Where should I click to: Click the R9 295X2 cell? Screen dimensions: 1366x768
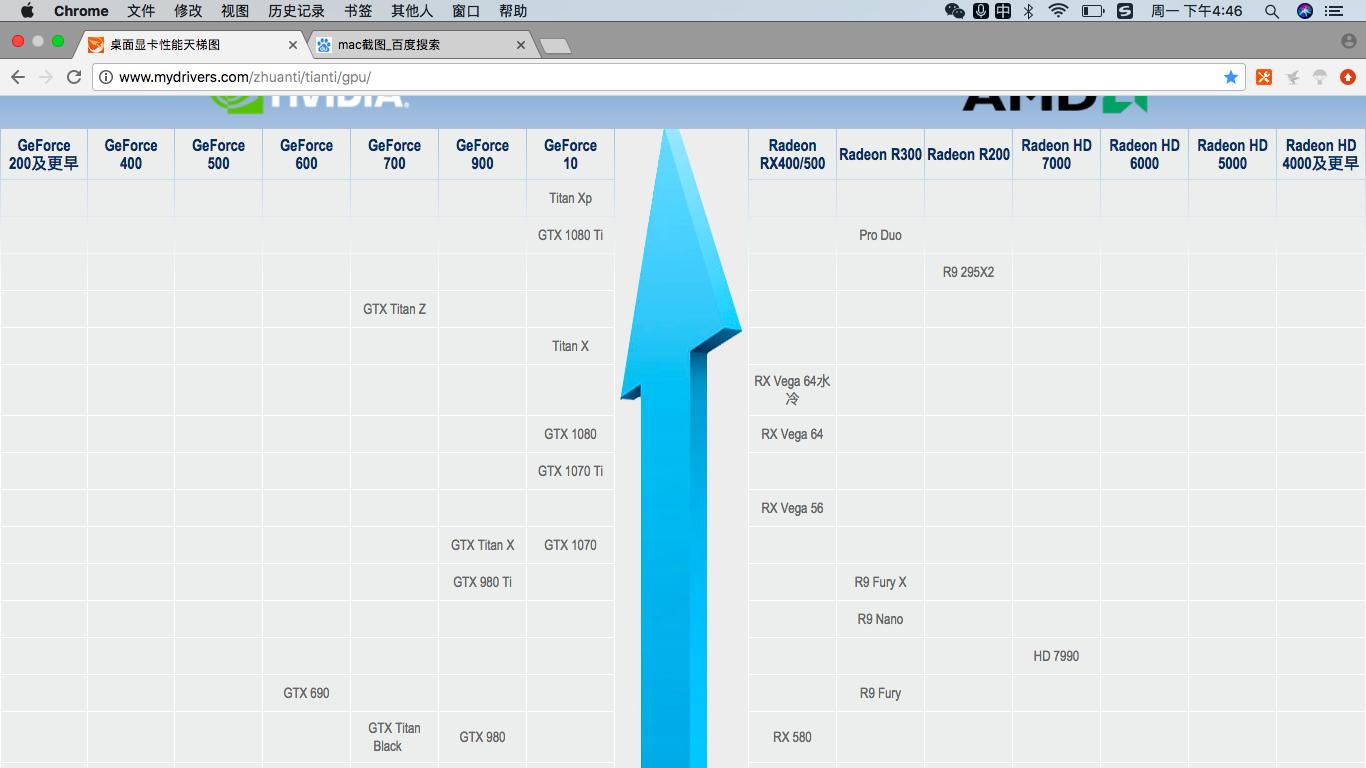(968, 272)
